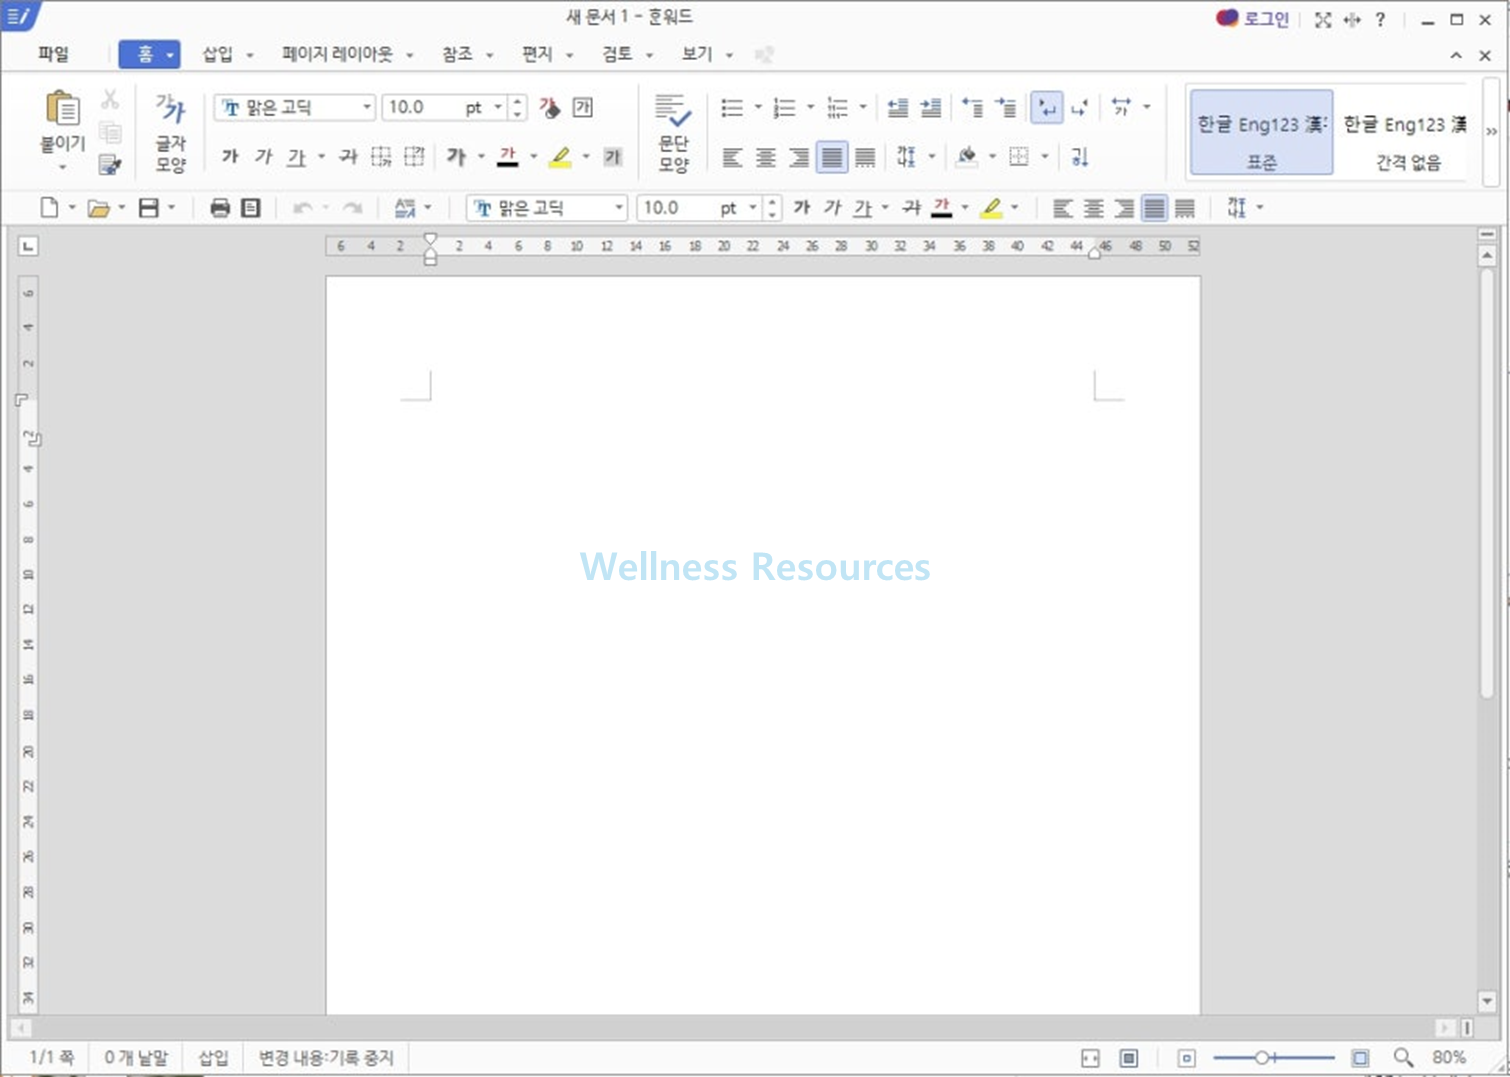
Task: Click the 1/1 쪽 page indicator
Action: click(51, 1057)
